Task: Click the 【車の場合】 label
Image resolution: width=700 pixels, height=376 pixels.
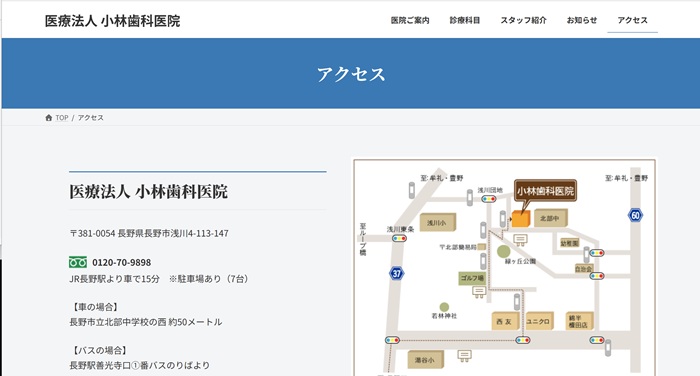Action: click(95, 307)
